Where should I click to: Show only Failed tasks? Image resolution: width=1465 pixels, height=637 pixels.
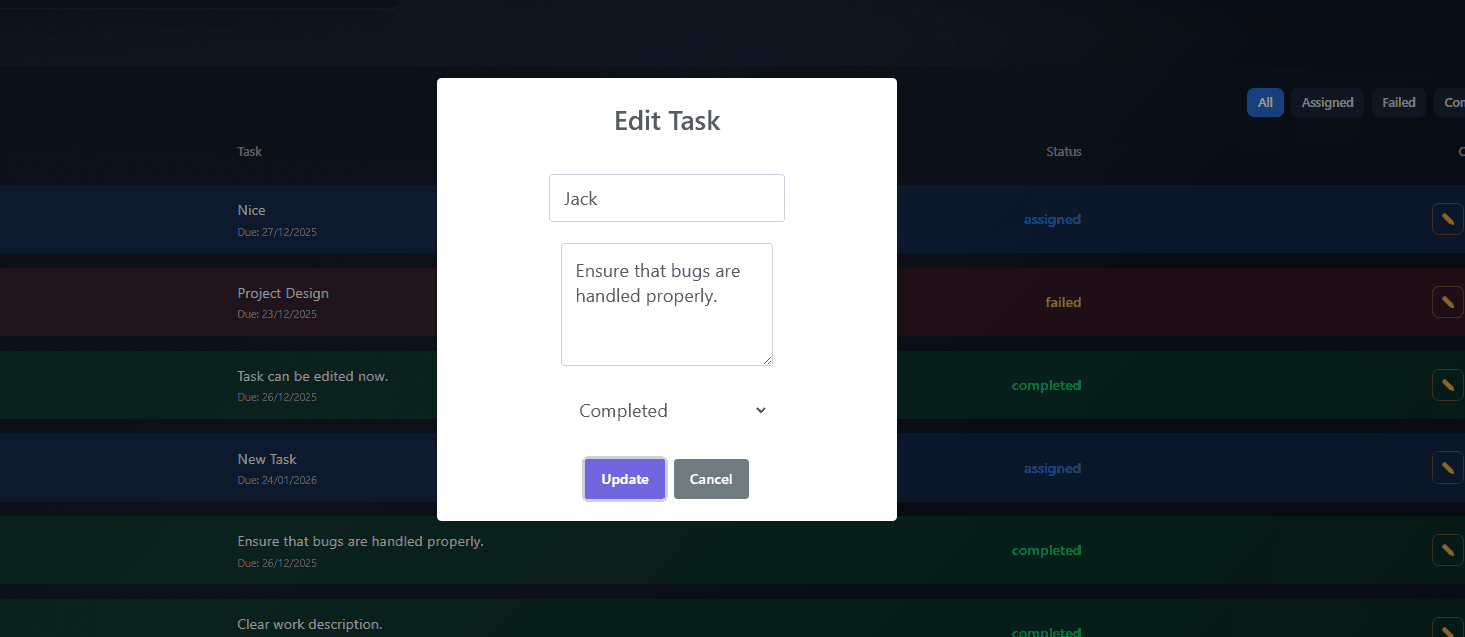click(x=1398, y=103)
